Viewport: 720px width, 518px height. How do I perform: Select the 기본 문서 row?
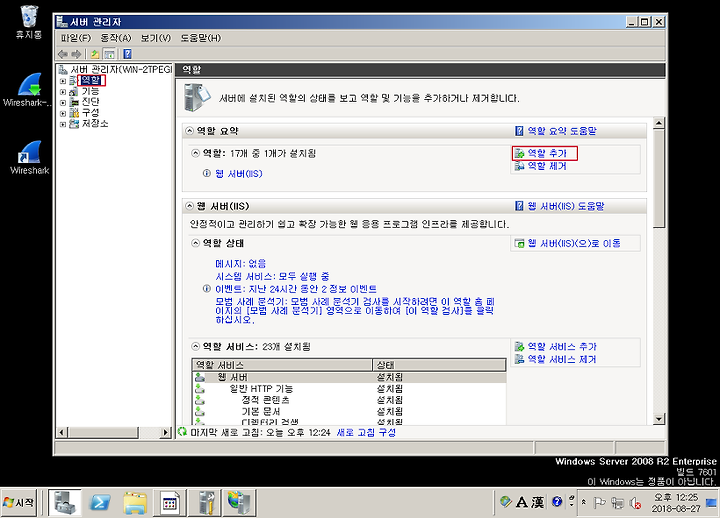349,411
